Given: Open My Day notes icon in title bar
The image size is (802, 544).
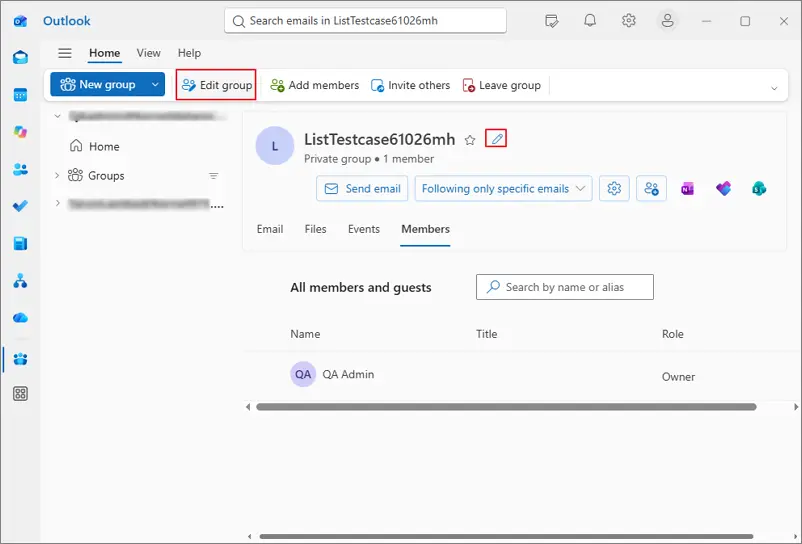Looking at the screenshot, I should pyautogui.click(x=551, y=21).
